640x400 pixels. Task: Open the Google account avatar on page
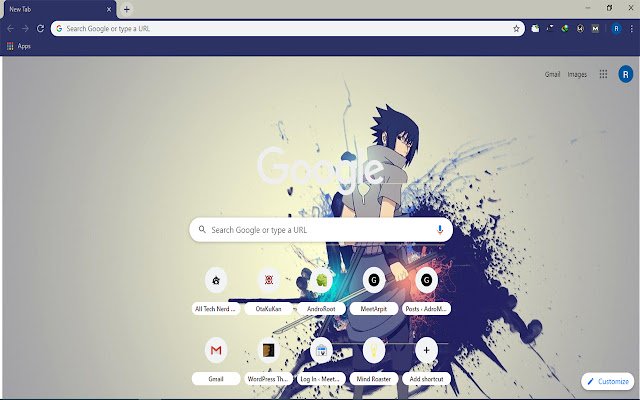pos(625,74)
